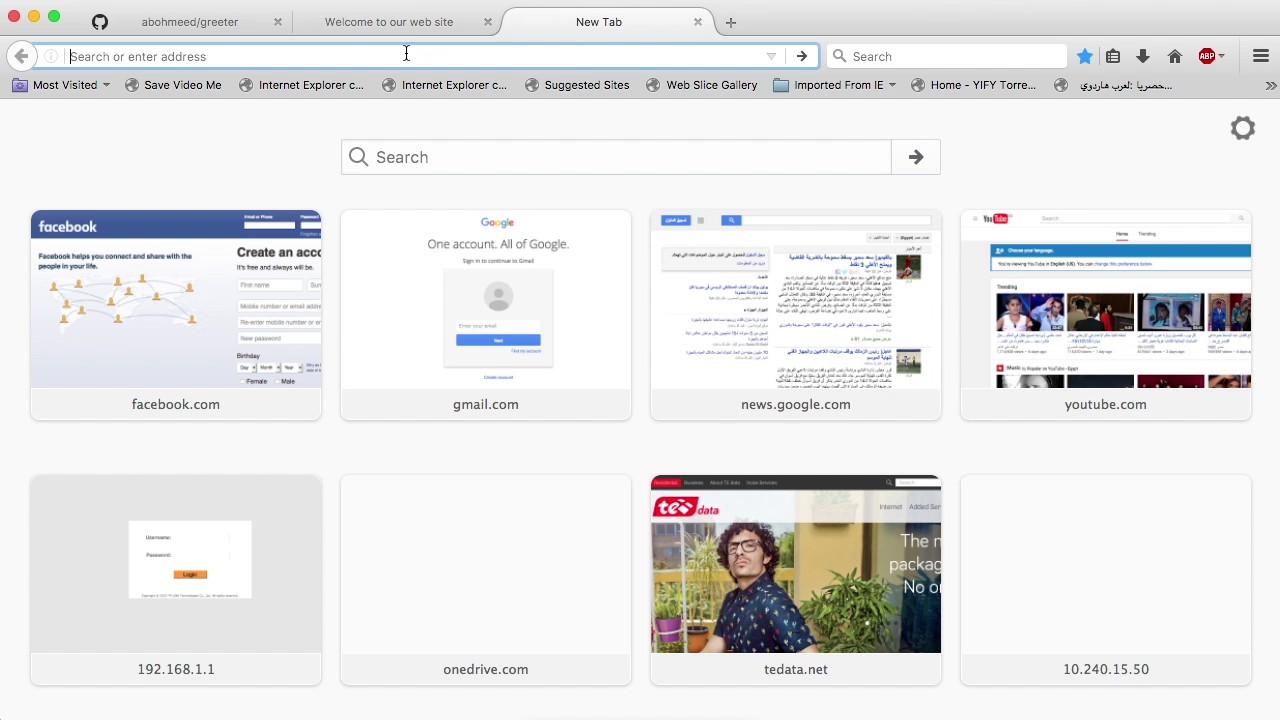Viewport: 1280px width, 720px height.
Task: Open first Internet Explorer c... bookmark
Action: point(301,85)
